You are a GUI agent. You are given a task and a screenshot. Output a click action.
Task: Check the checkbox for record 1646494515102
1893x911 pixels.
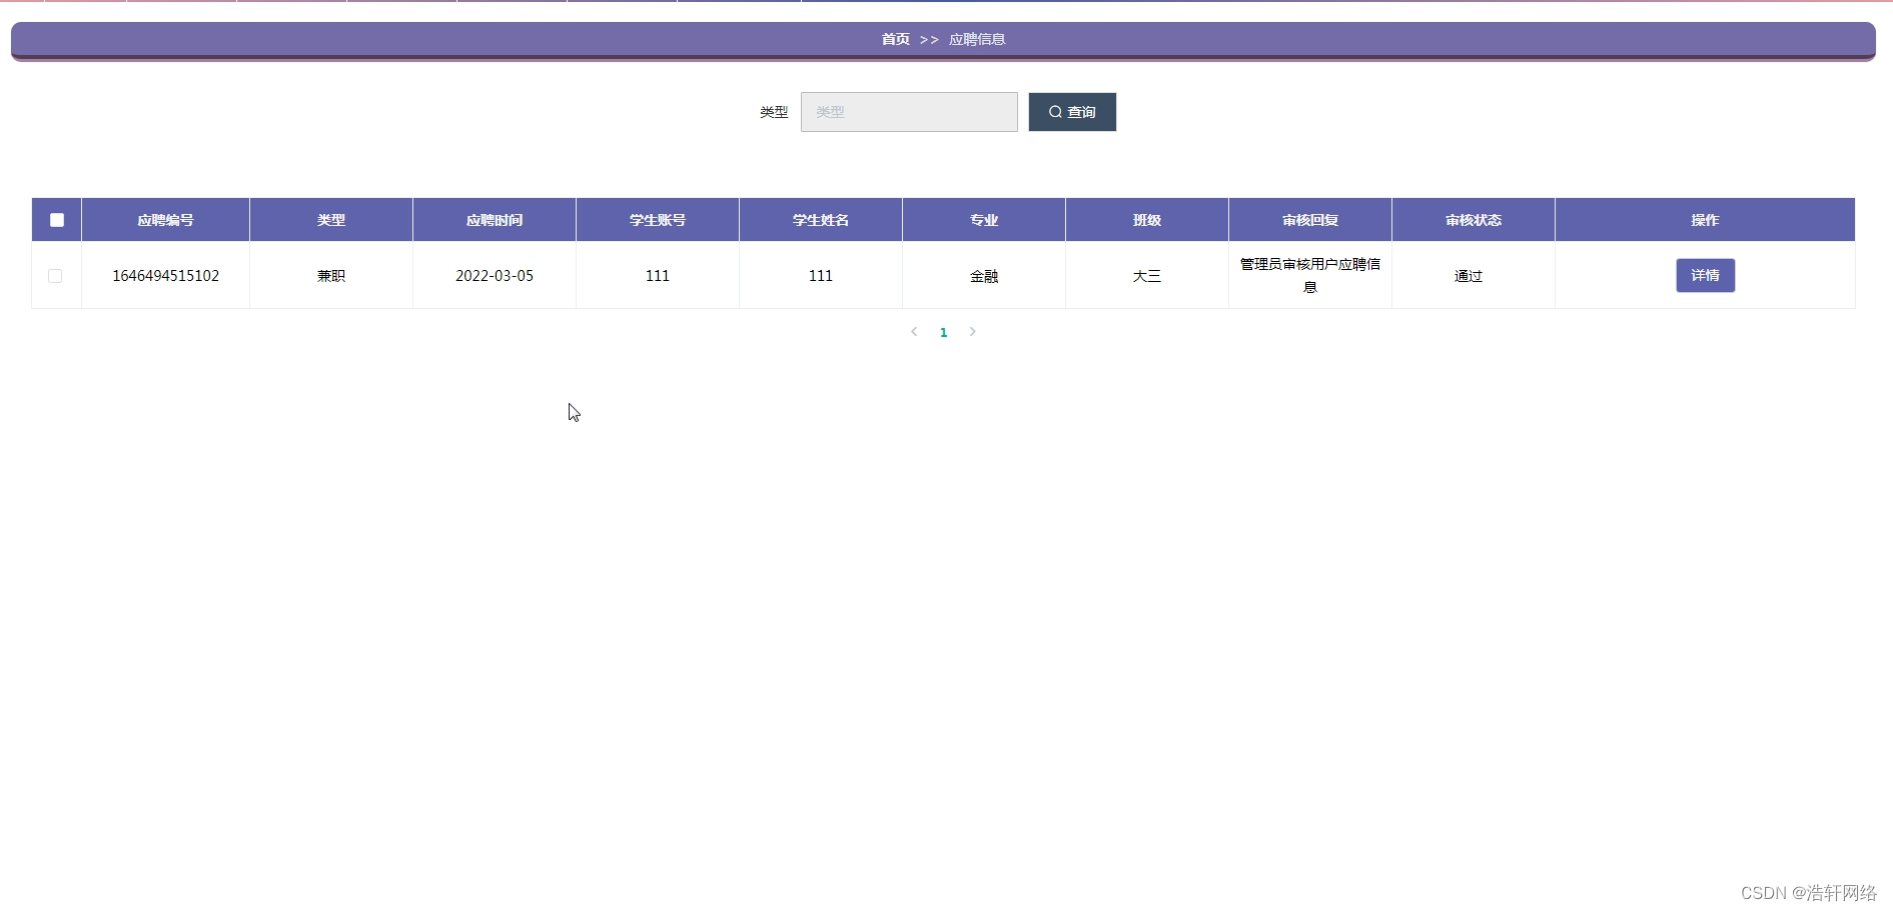tap(56, 275)
